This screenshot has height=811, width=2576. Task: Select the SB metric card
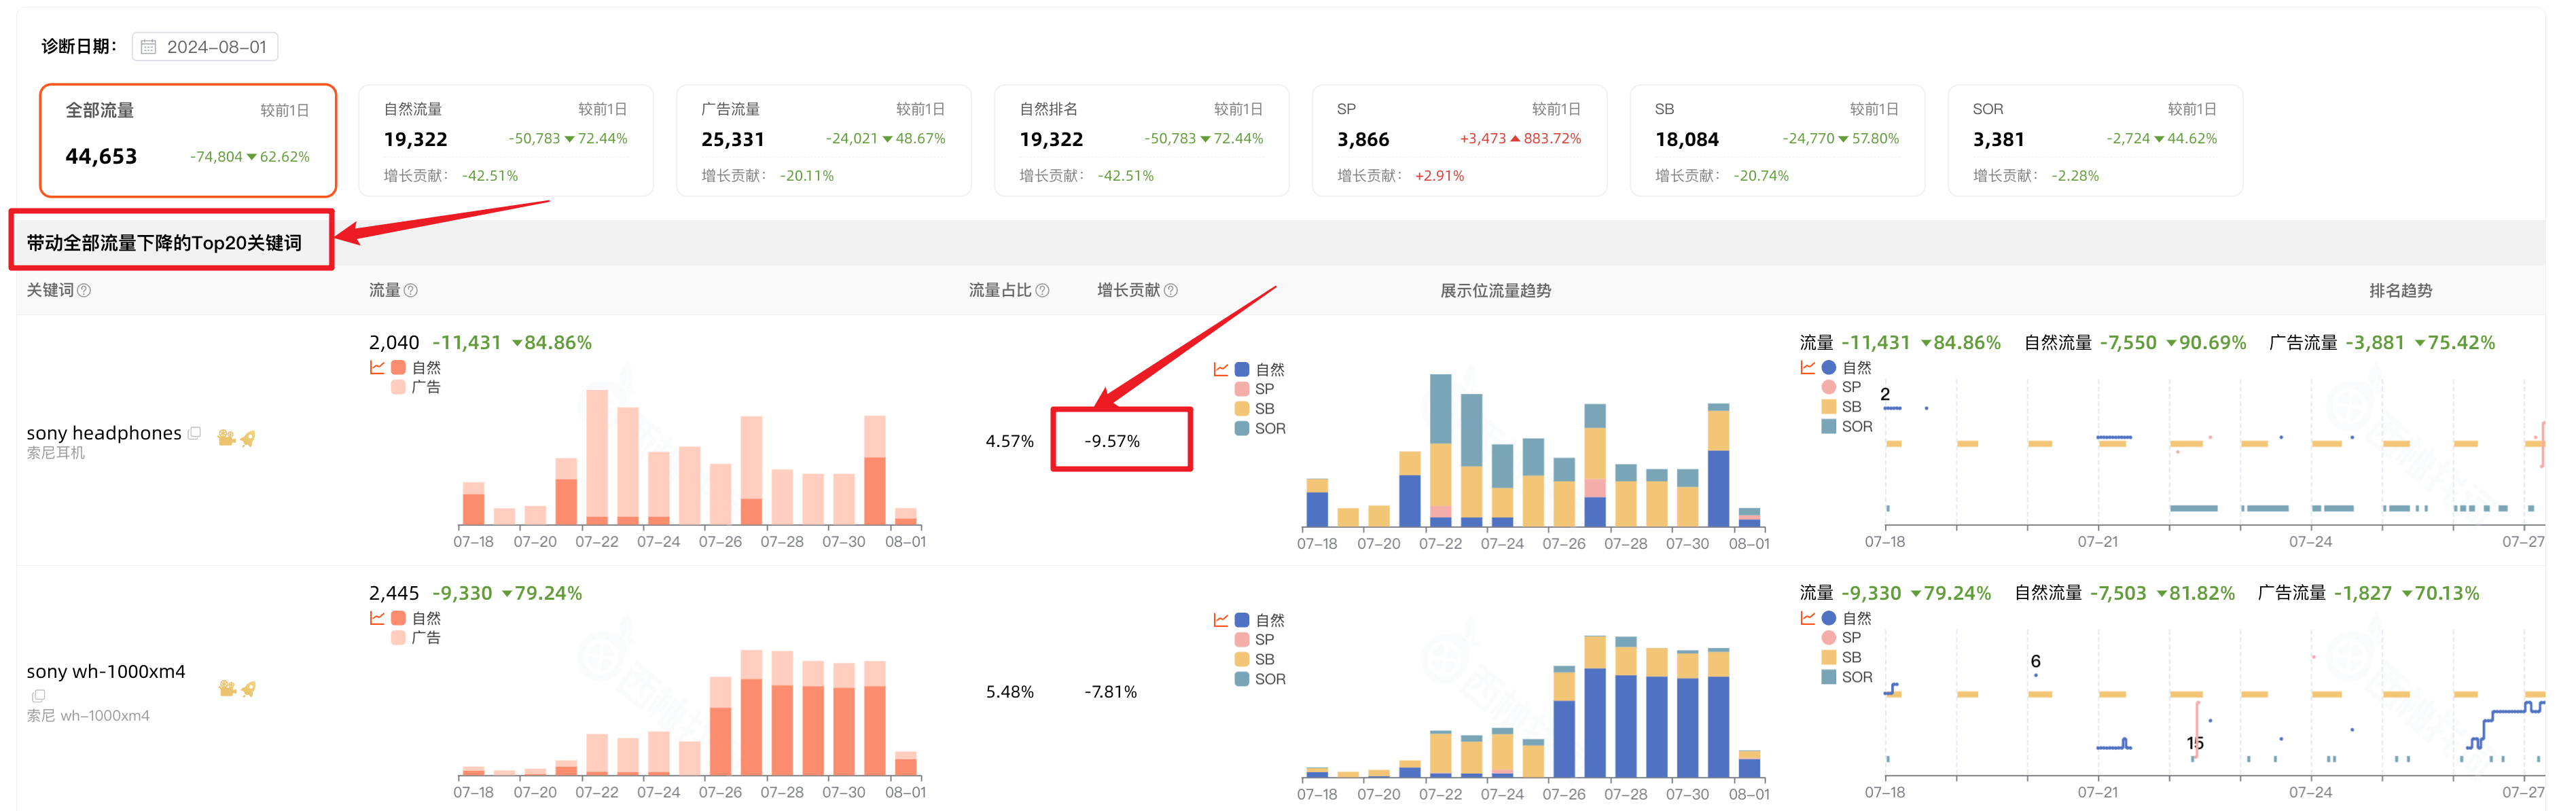[1777, 140]
